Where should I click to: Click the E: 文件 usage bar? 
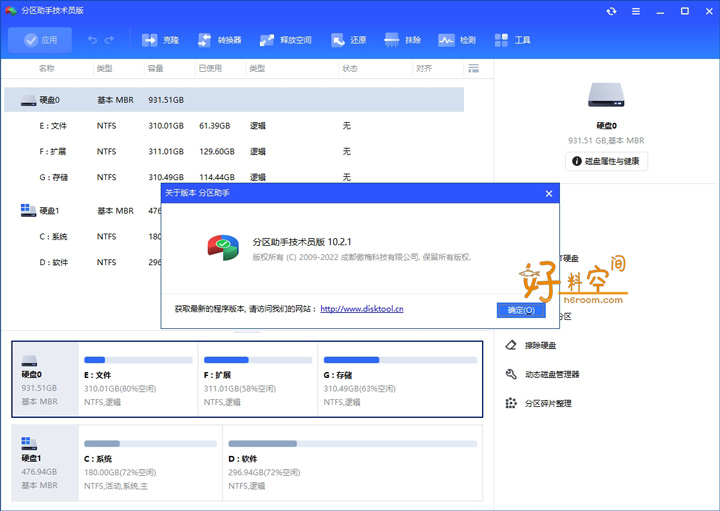click(x=138, y=360)
